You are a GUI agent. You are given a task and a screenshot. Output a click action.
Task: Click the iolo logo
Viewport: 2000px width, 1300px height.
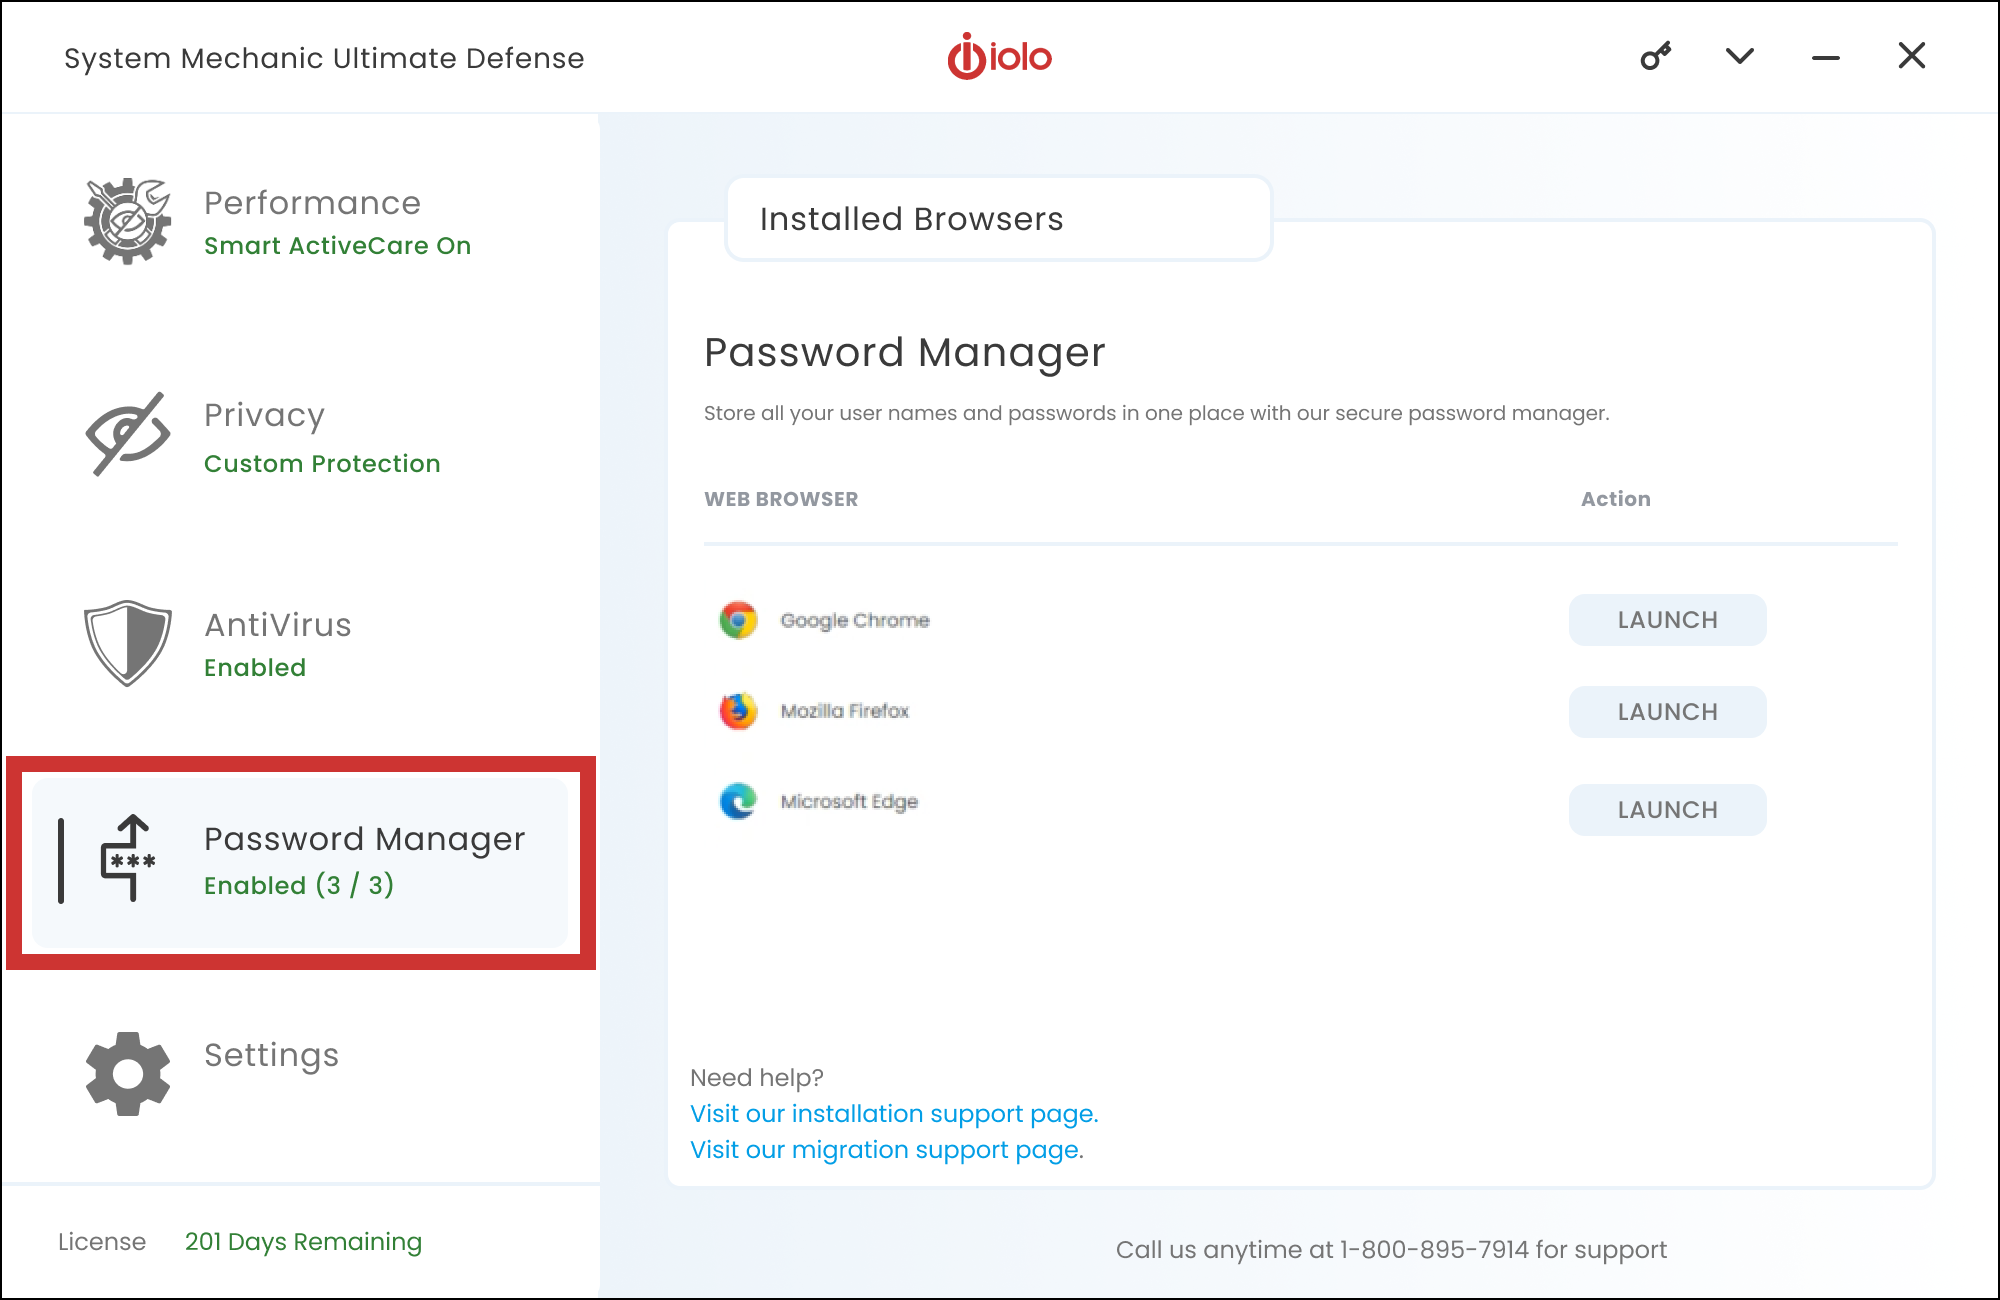coord(1000,56)
